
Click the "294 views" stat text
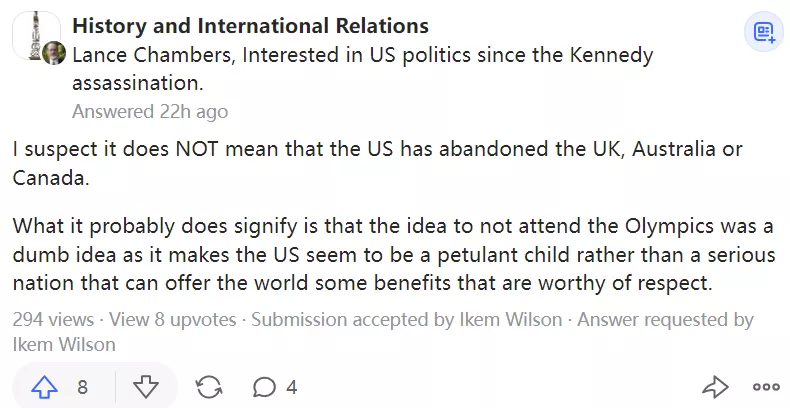point(53,320)
